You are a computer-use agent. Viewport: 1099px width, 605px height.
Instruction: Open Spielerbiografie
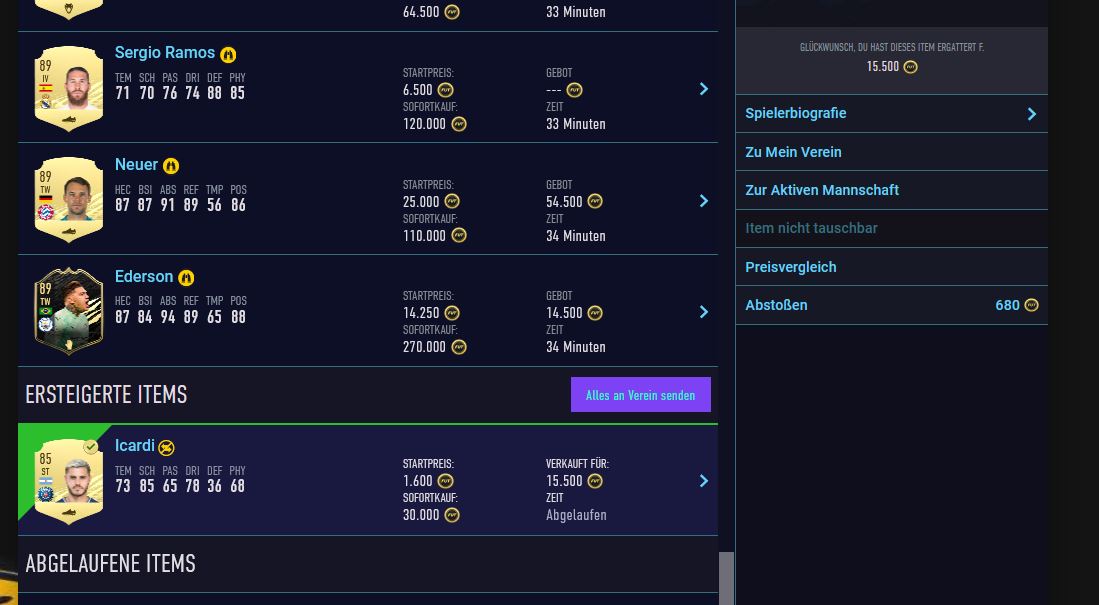(x=892, y=114)
